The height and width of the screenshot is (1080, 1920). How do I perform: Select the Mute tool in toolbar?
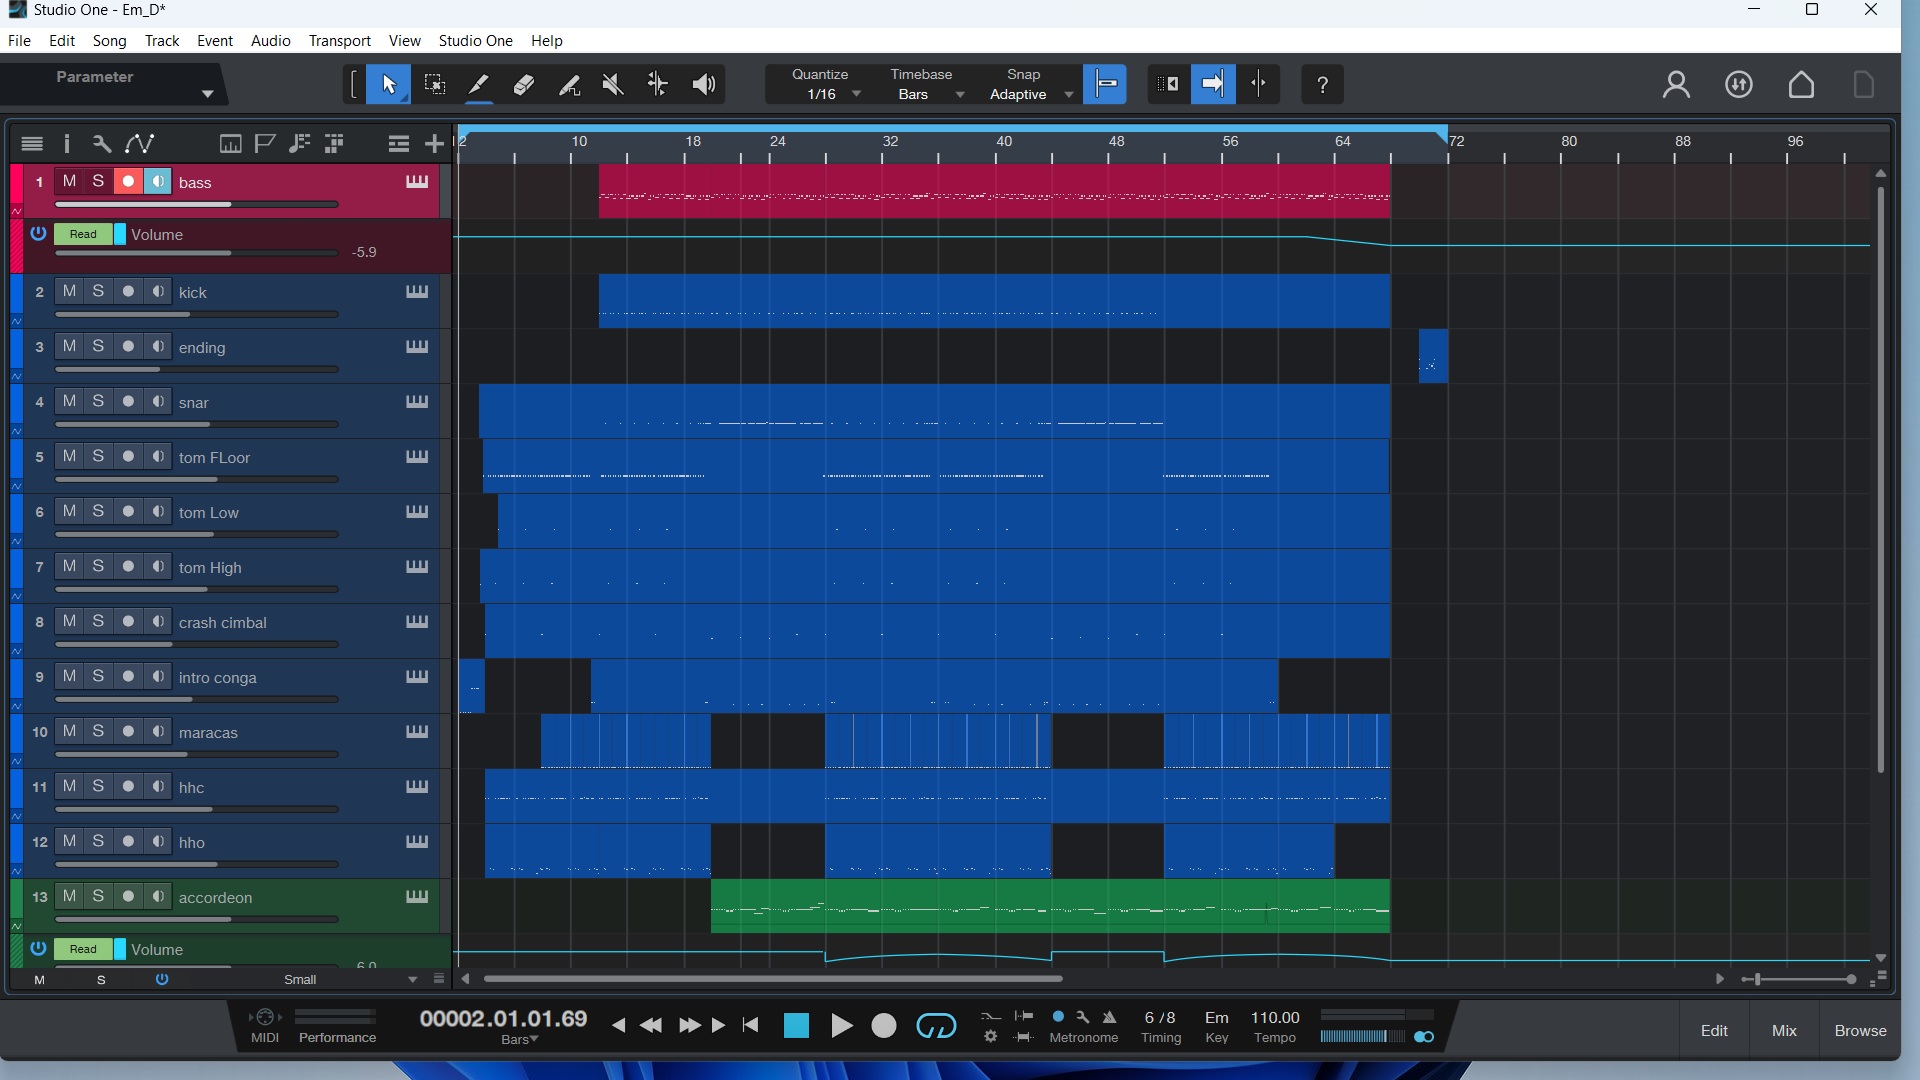[613, 85]
